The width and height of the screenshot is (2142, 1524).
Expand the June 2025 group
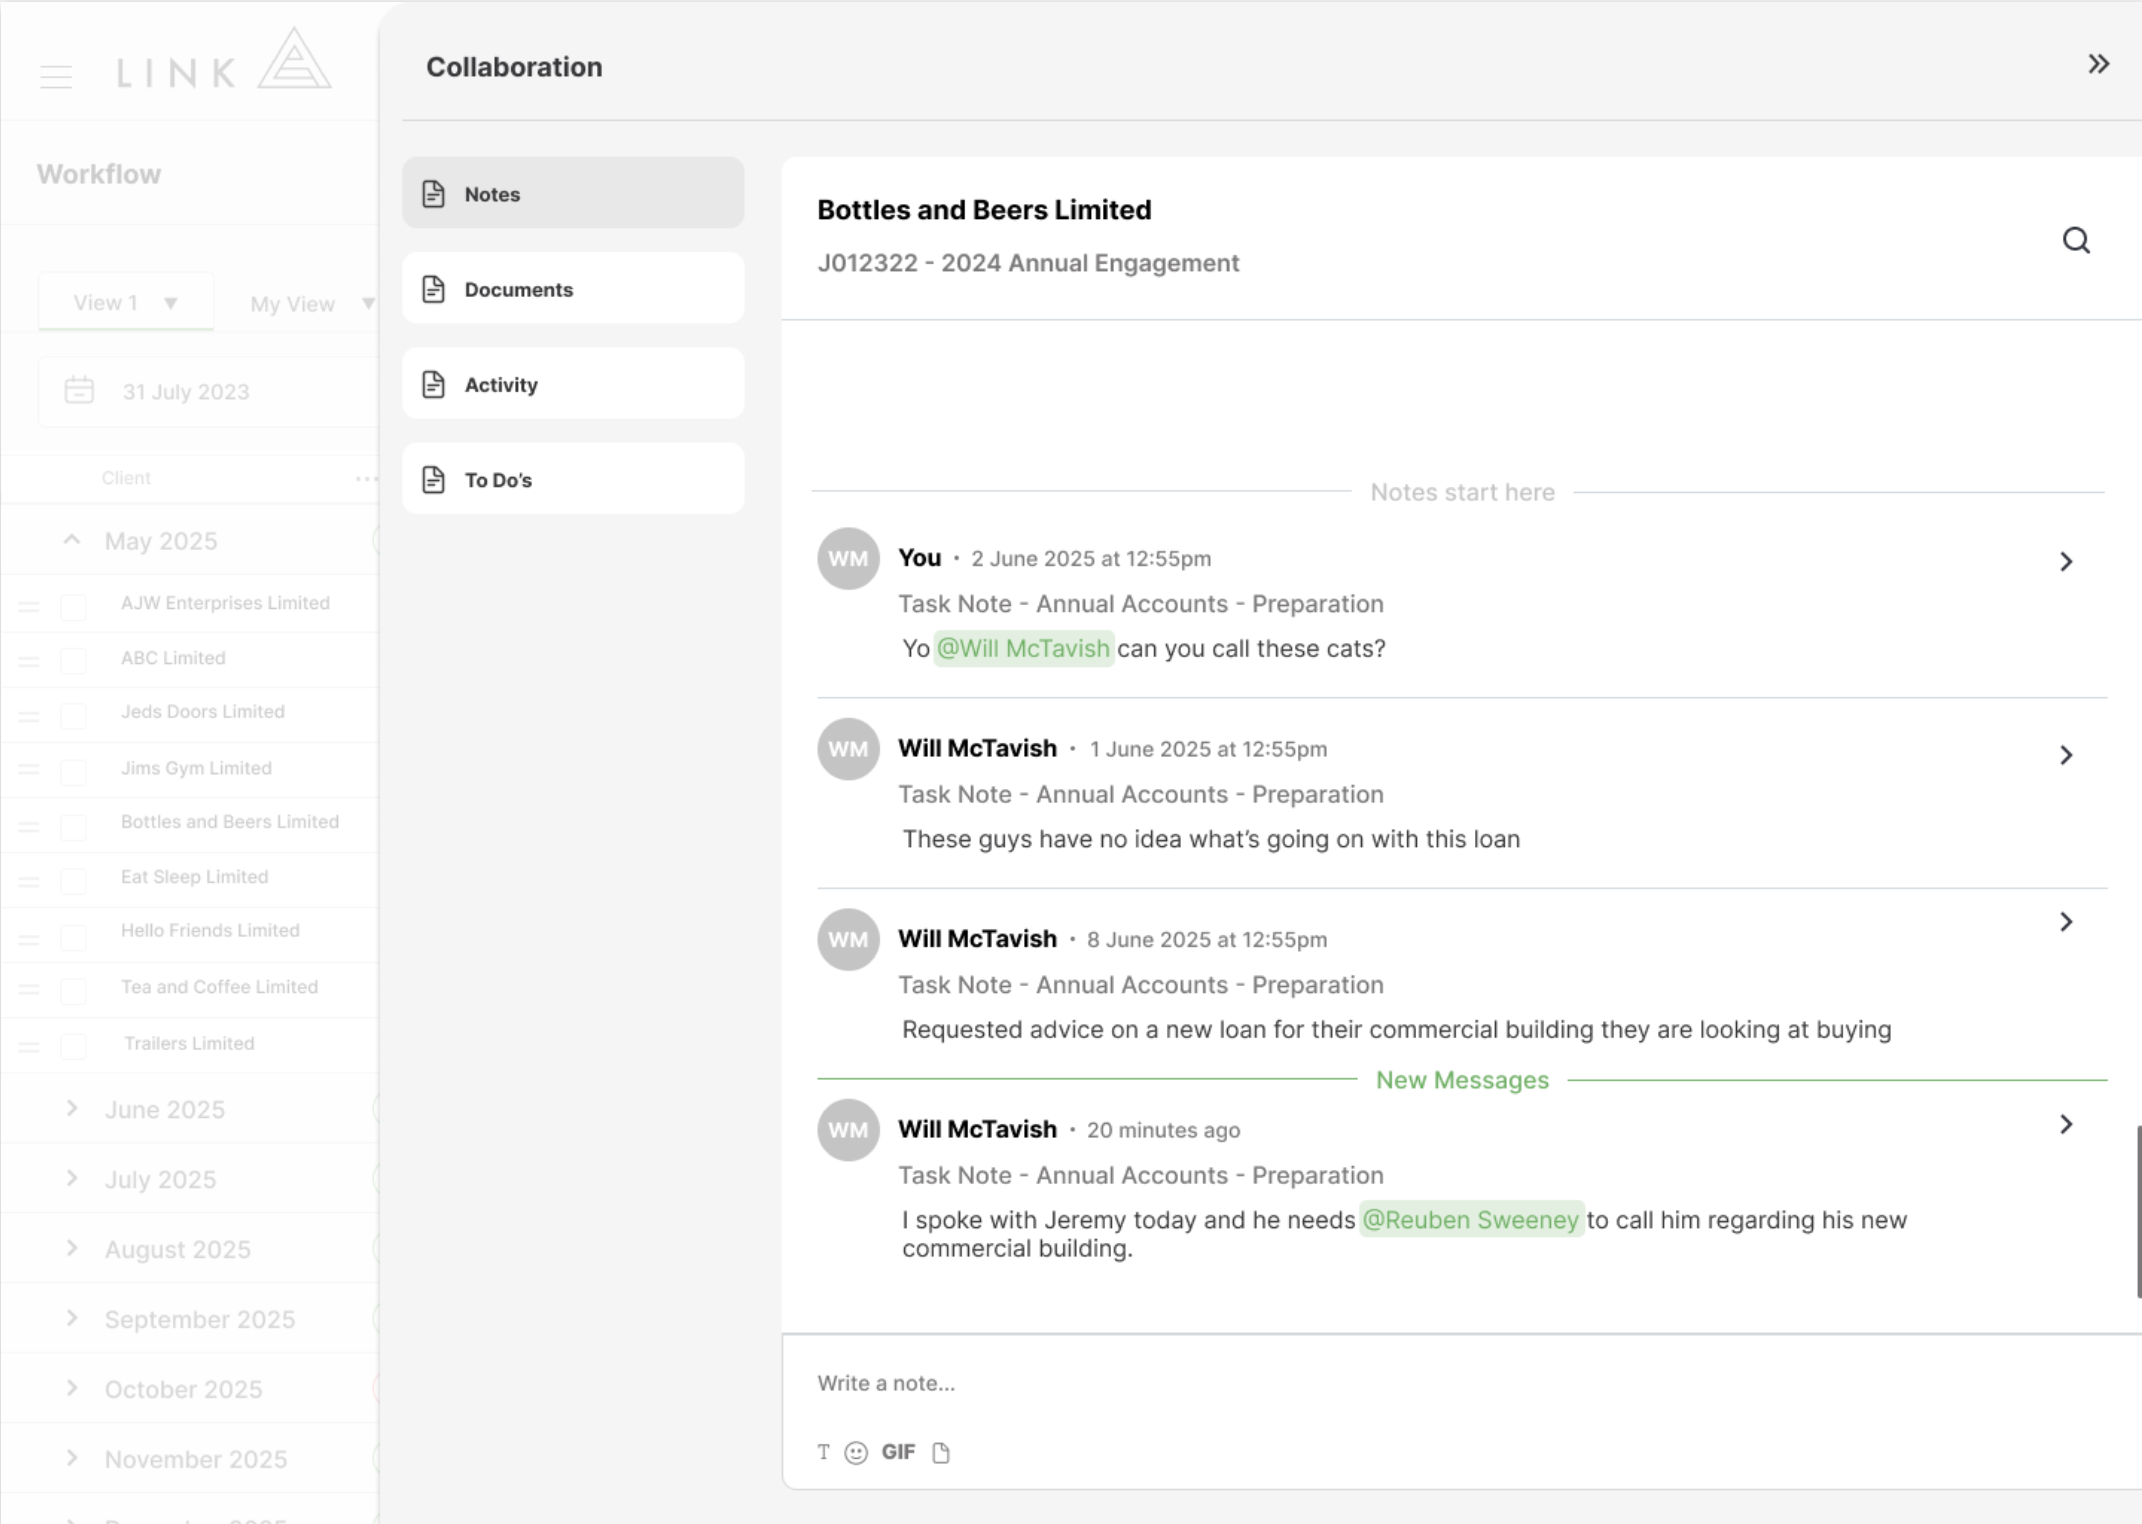(72, 1108)
